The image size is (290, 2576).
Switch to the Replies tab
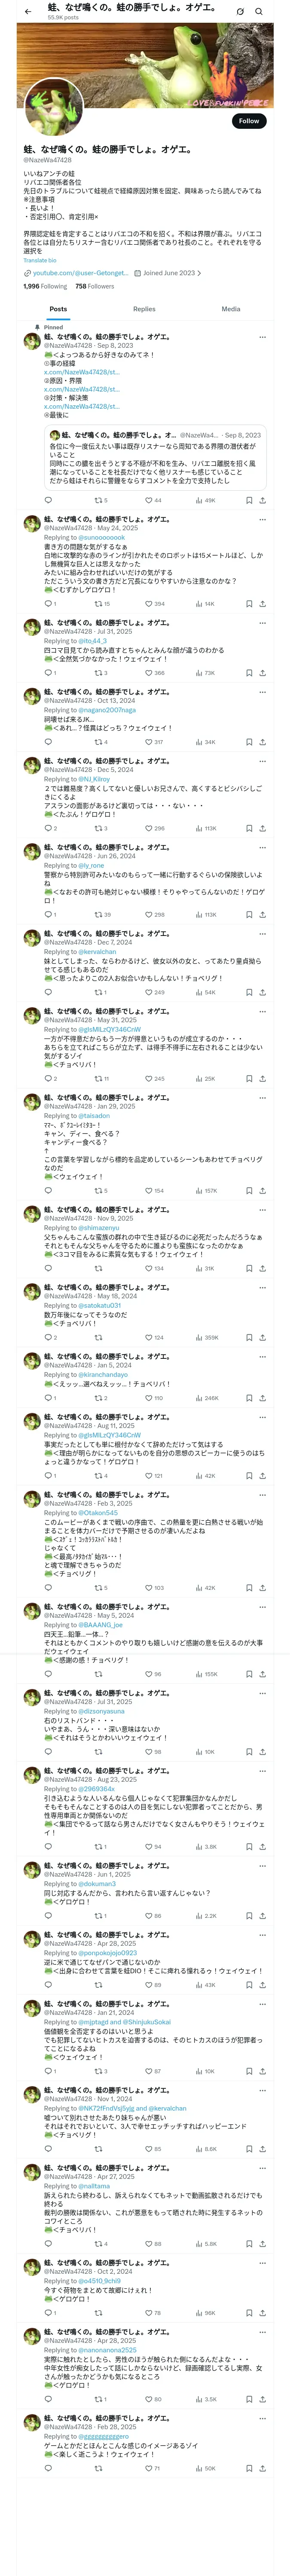tap(144, 309)
